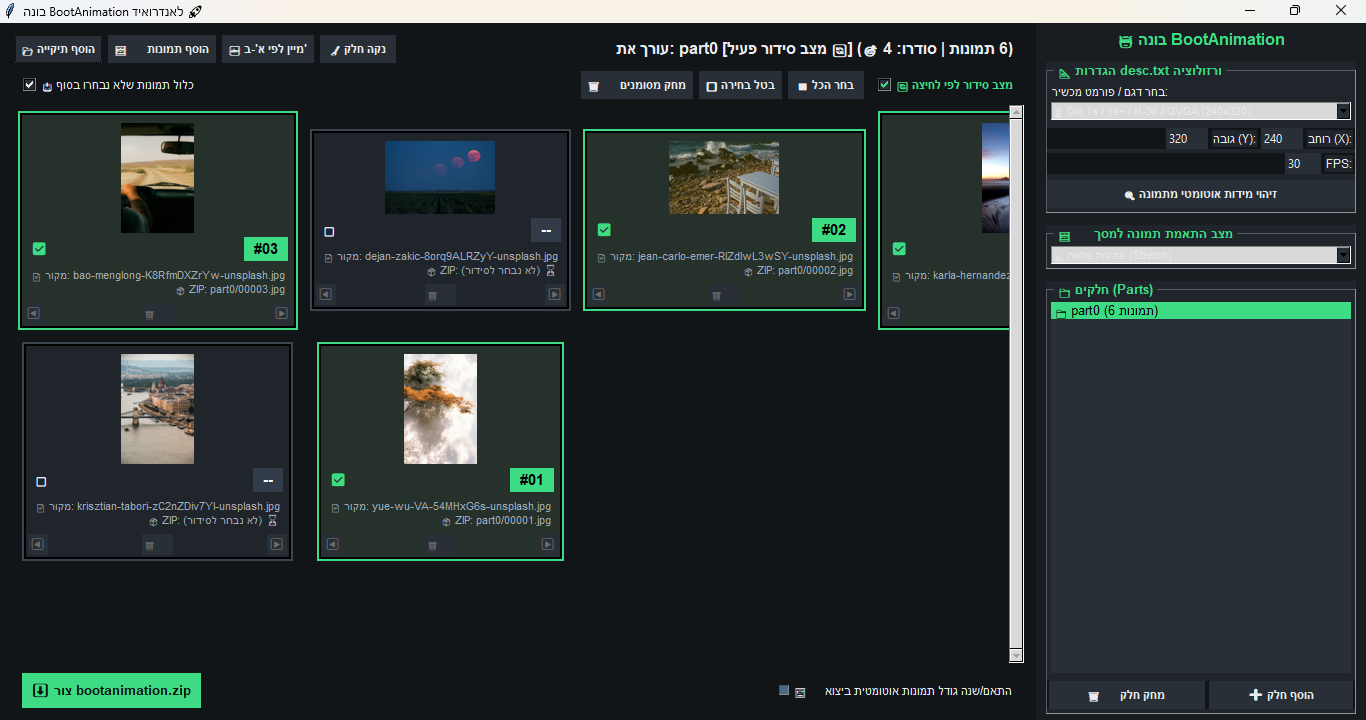Open the device model format dropdown
This screenshot has height=720, width=1366.
tap(1201, 111)
